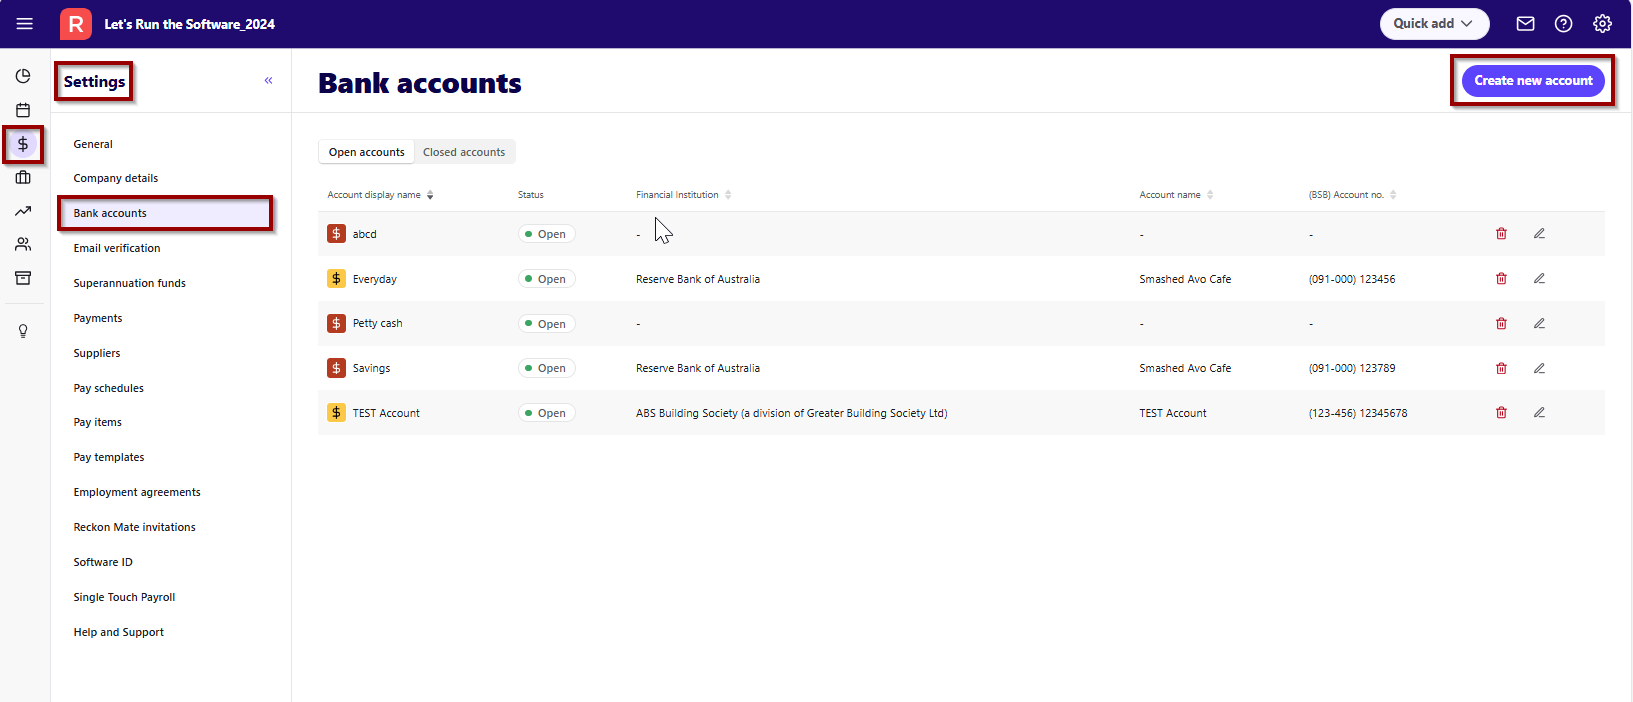Open the settings gear icon
1633x702 pixels.
click(x=1602, y=24)
